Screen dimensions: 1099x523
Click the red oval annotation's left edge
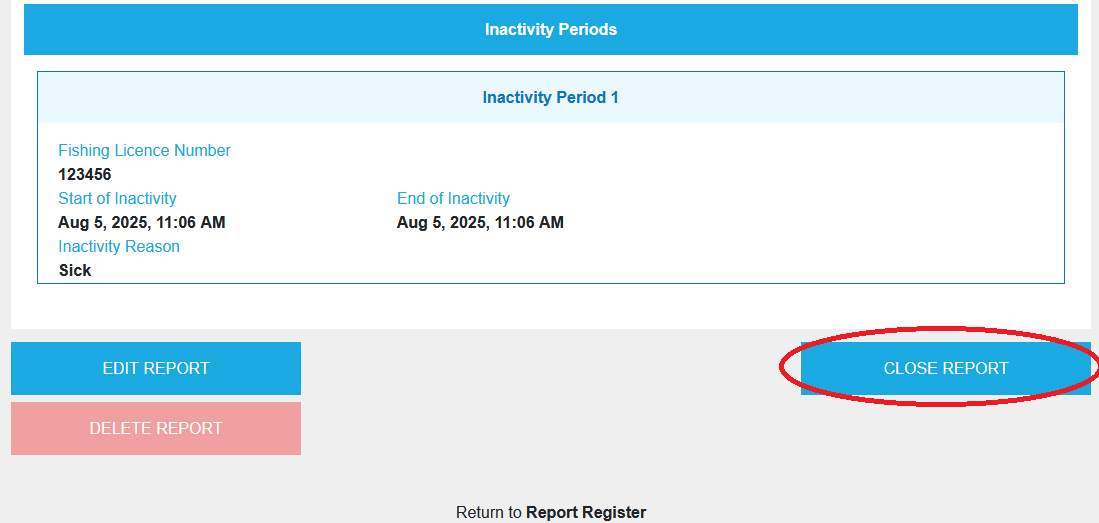[781, 368]
